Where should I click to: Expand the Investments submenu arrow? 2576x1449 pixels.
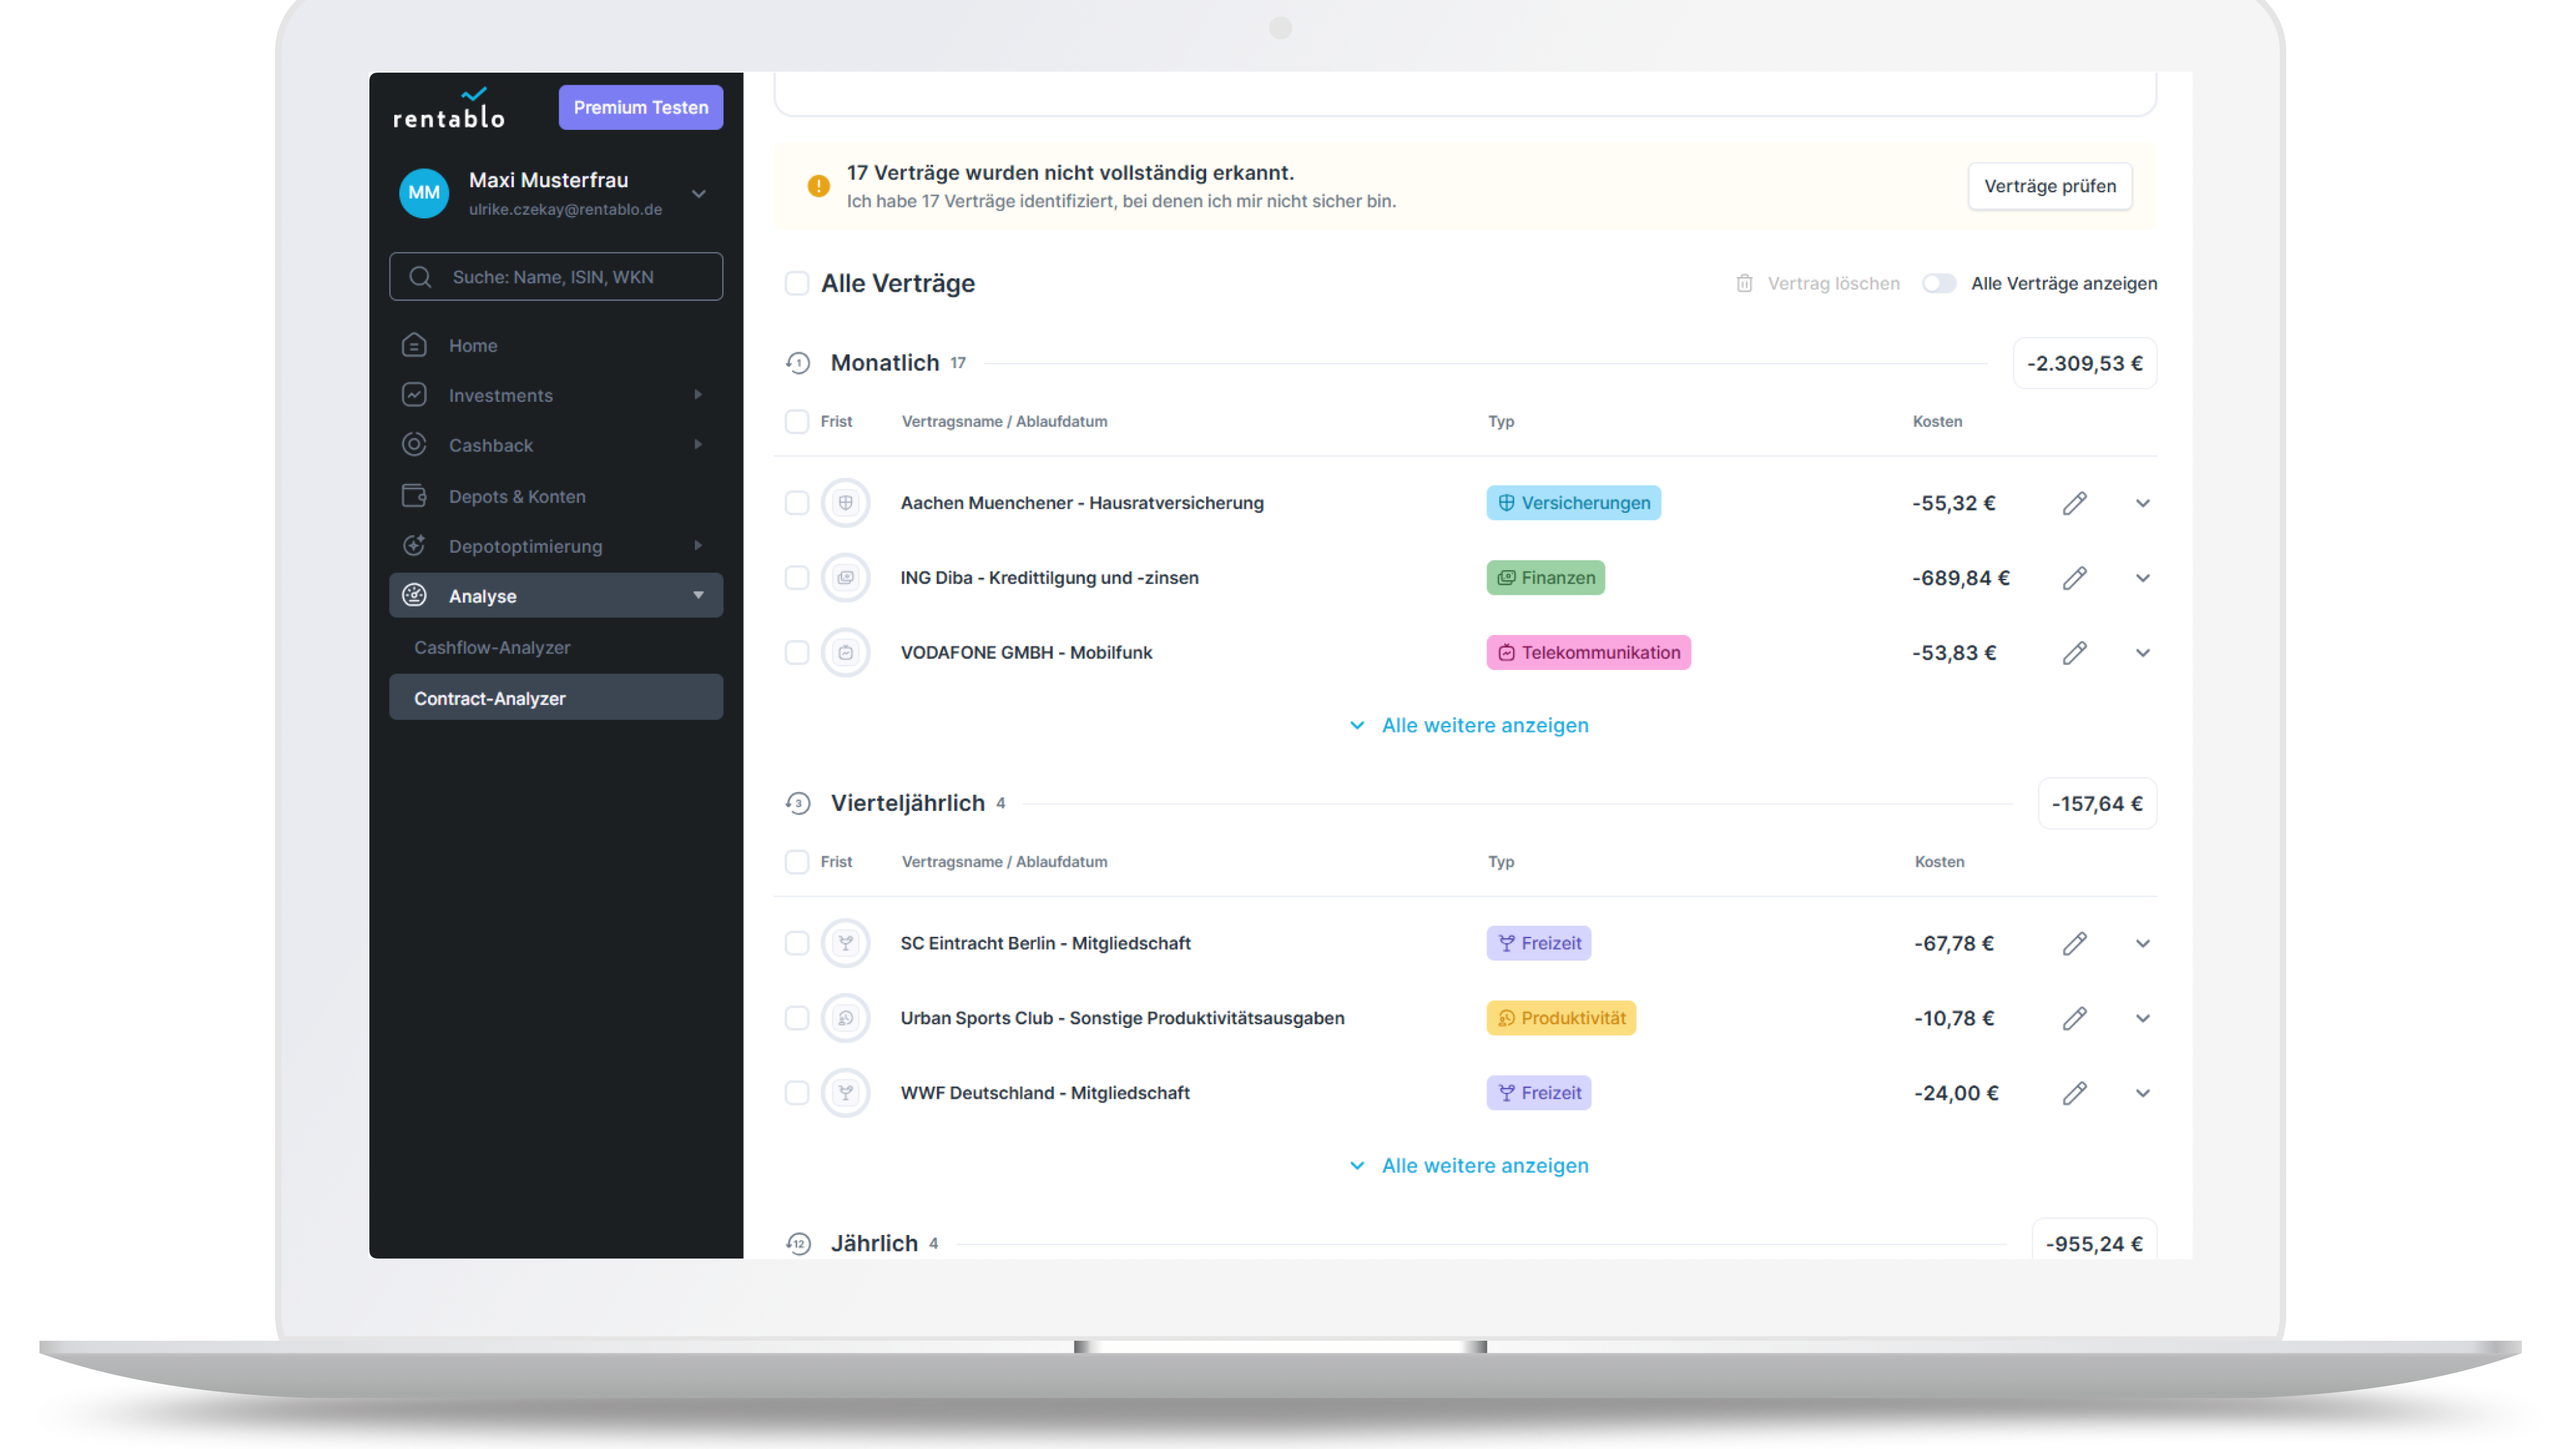pyautogui.click(x=698, y=395)
